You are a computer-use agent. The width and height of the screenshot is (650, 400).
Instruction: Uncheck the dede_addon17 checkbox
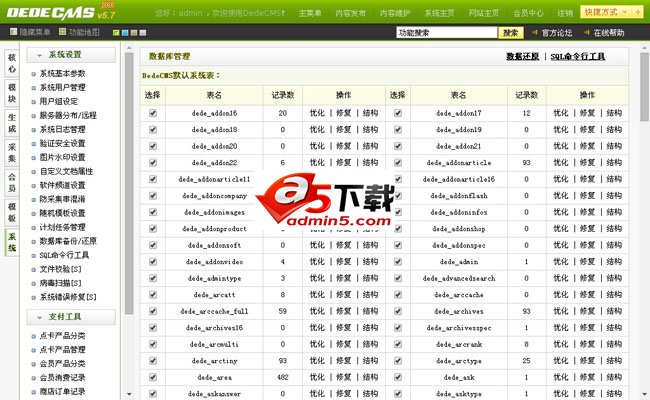(398, 113)
